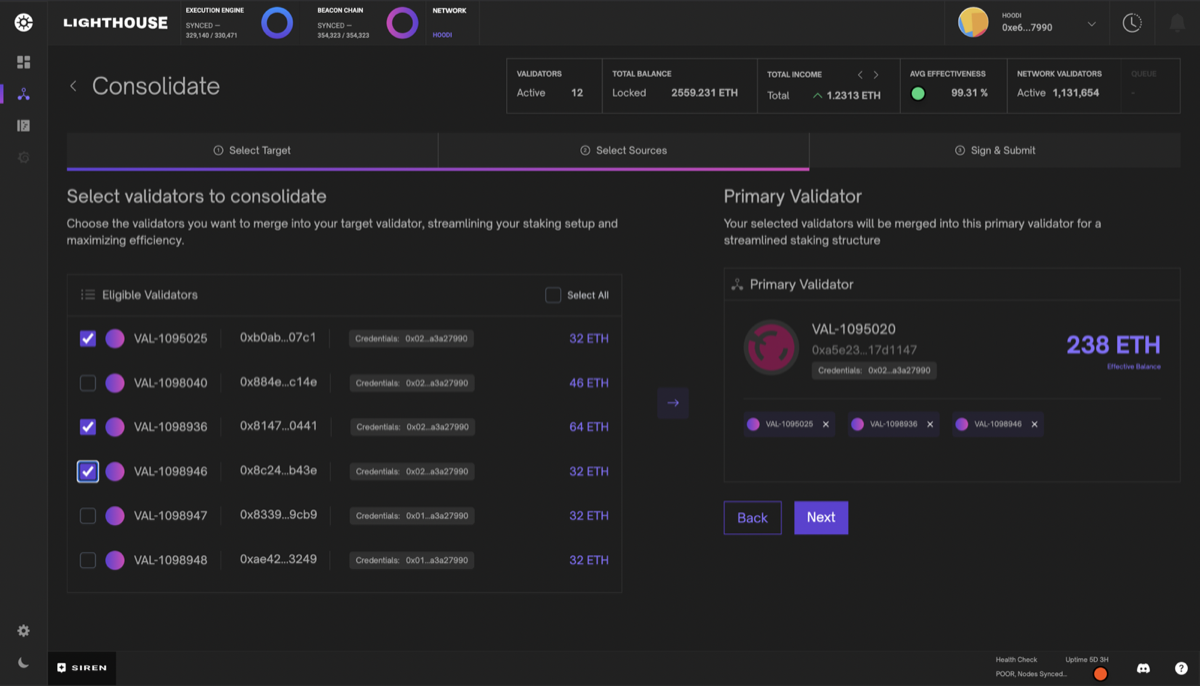This screenshot has width=1200, height=686.
Task: Click the history clock icon
Action: (x=1132, y=22)
